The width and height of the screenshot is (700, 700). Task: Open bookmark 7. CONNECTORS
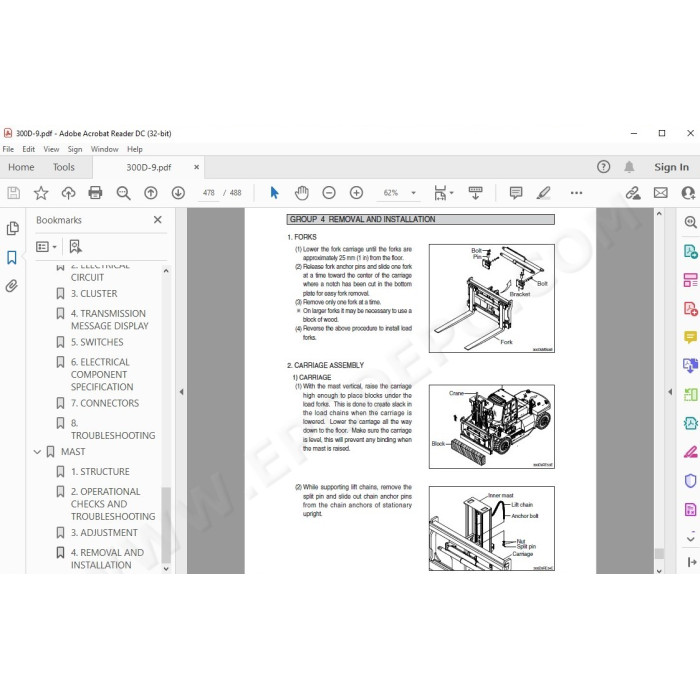click(x=105, y=403)
